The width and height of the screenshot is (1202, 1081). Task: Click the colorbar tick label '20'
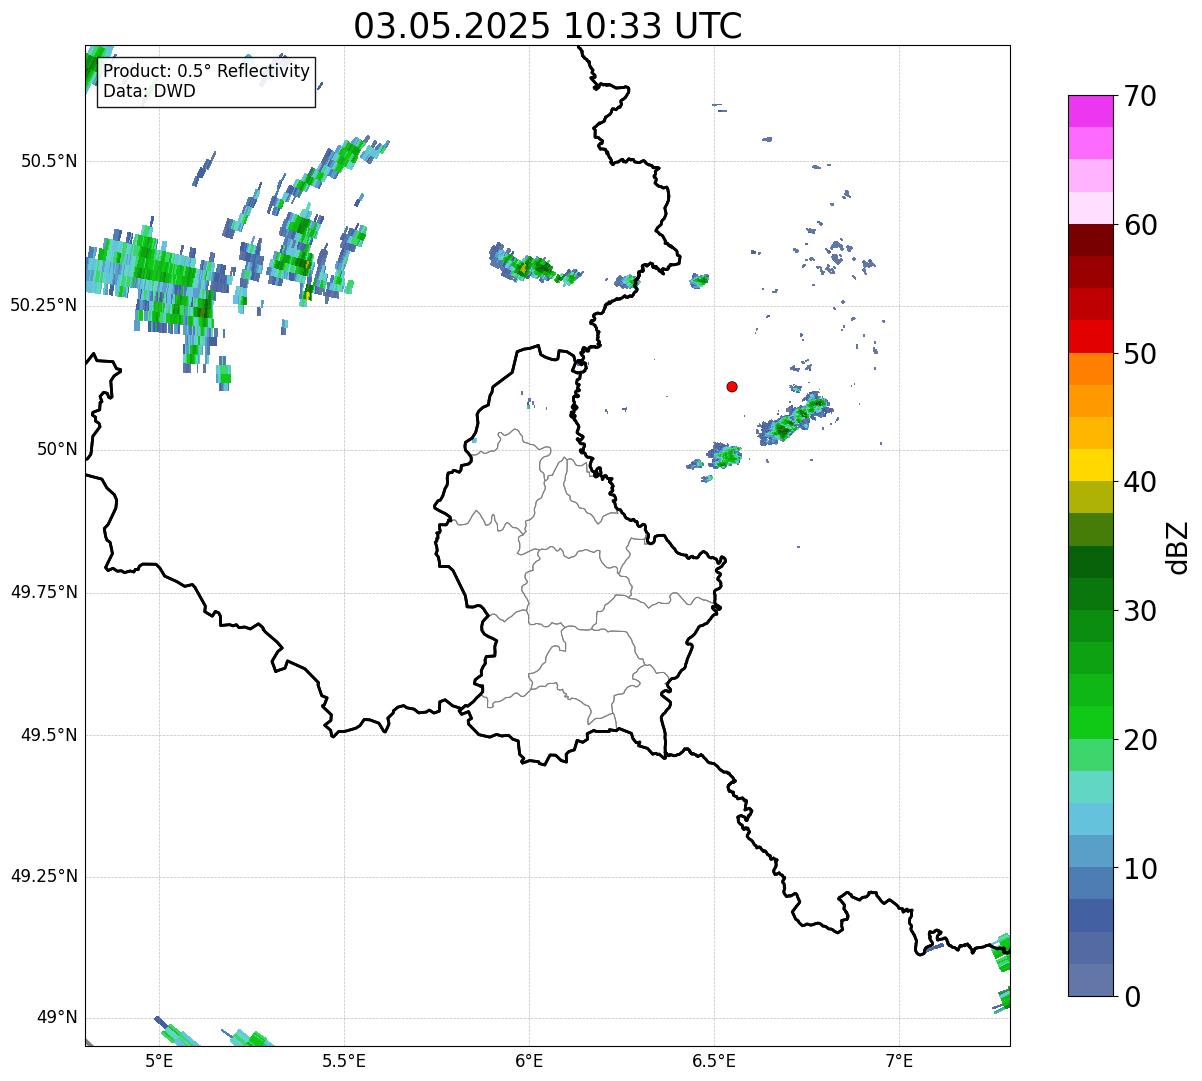(x=1140, y=740)
